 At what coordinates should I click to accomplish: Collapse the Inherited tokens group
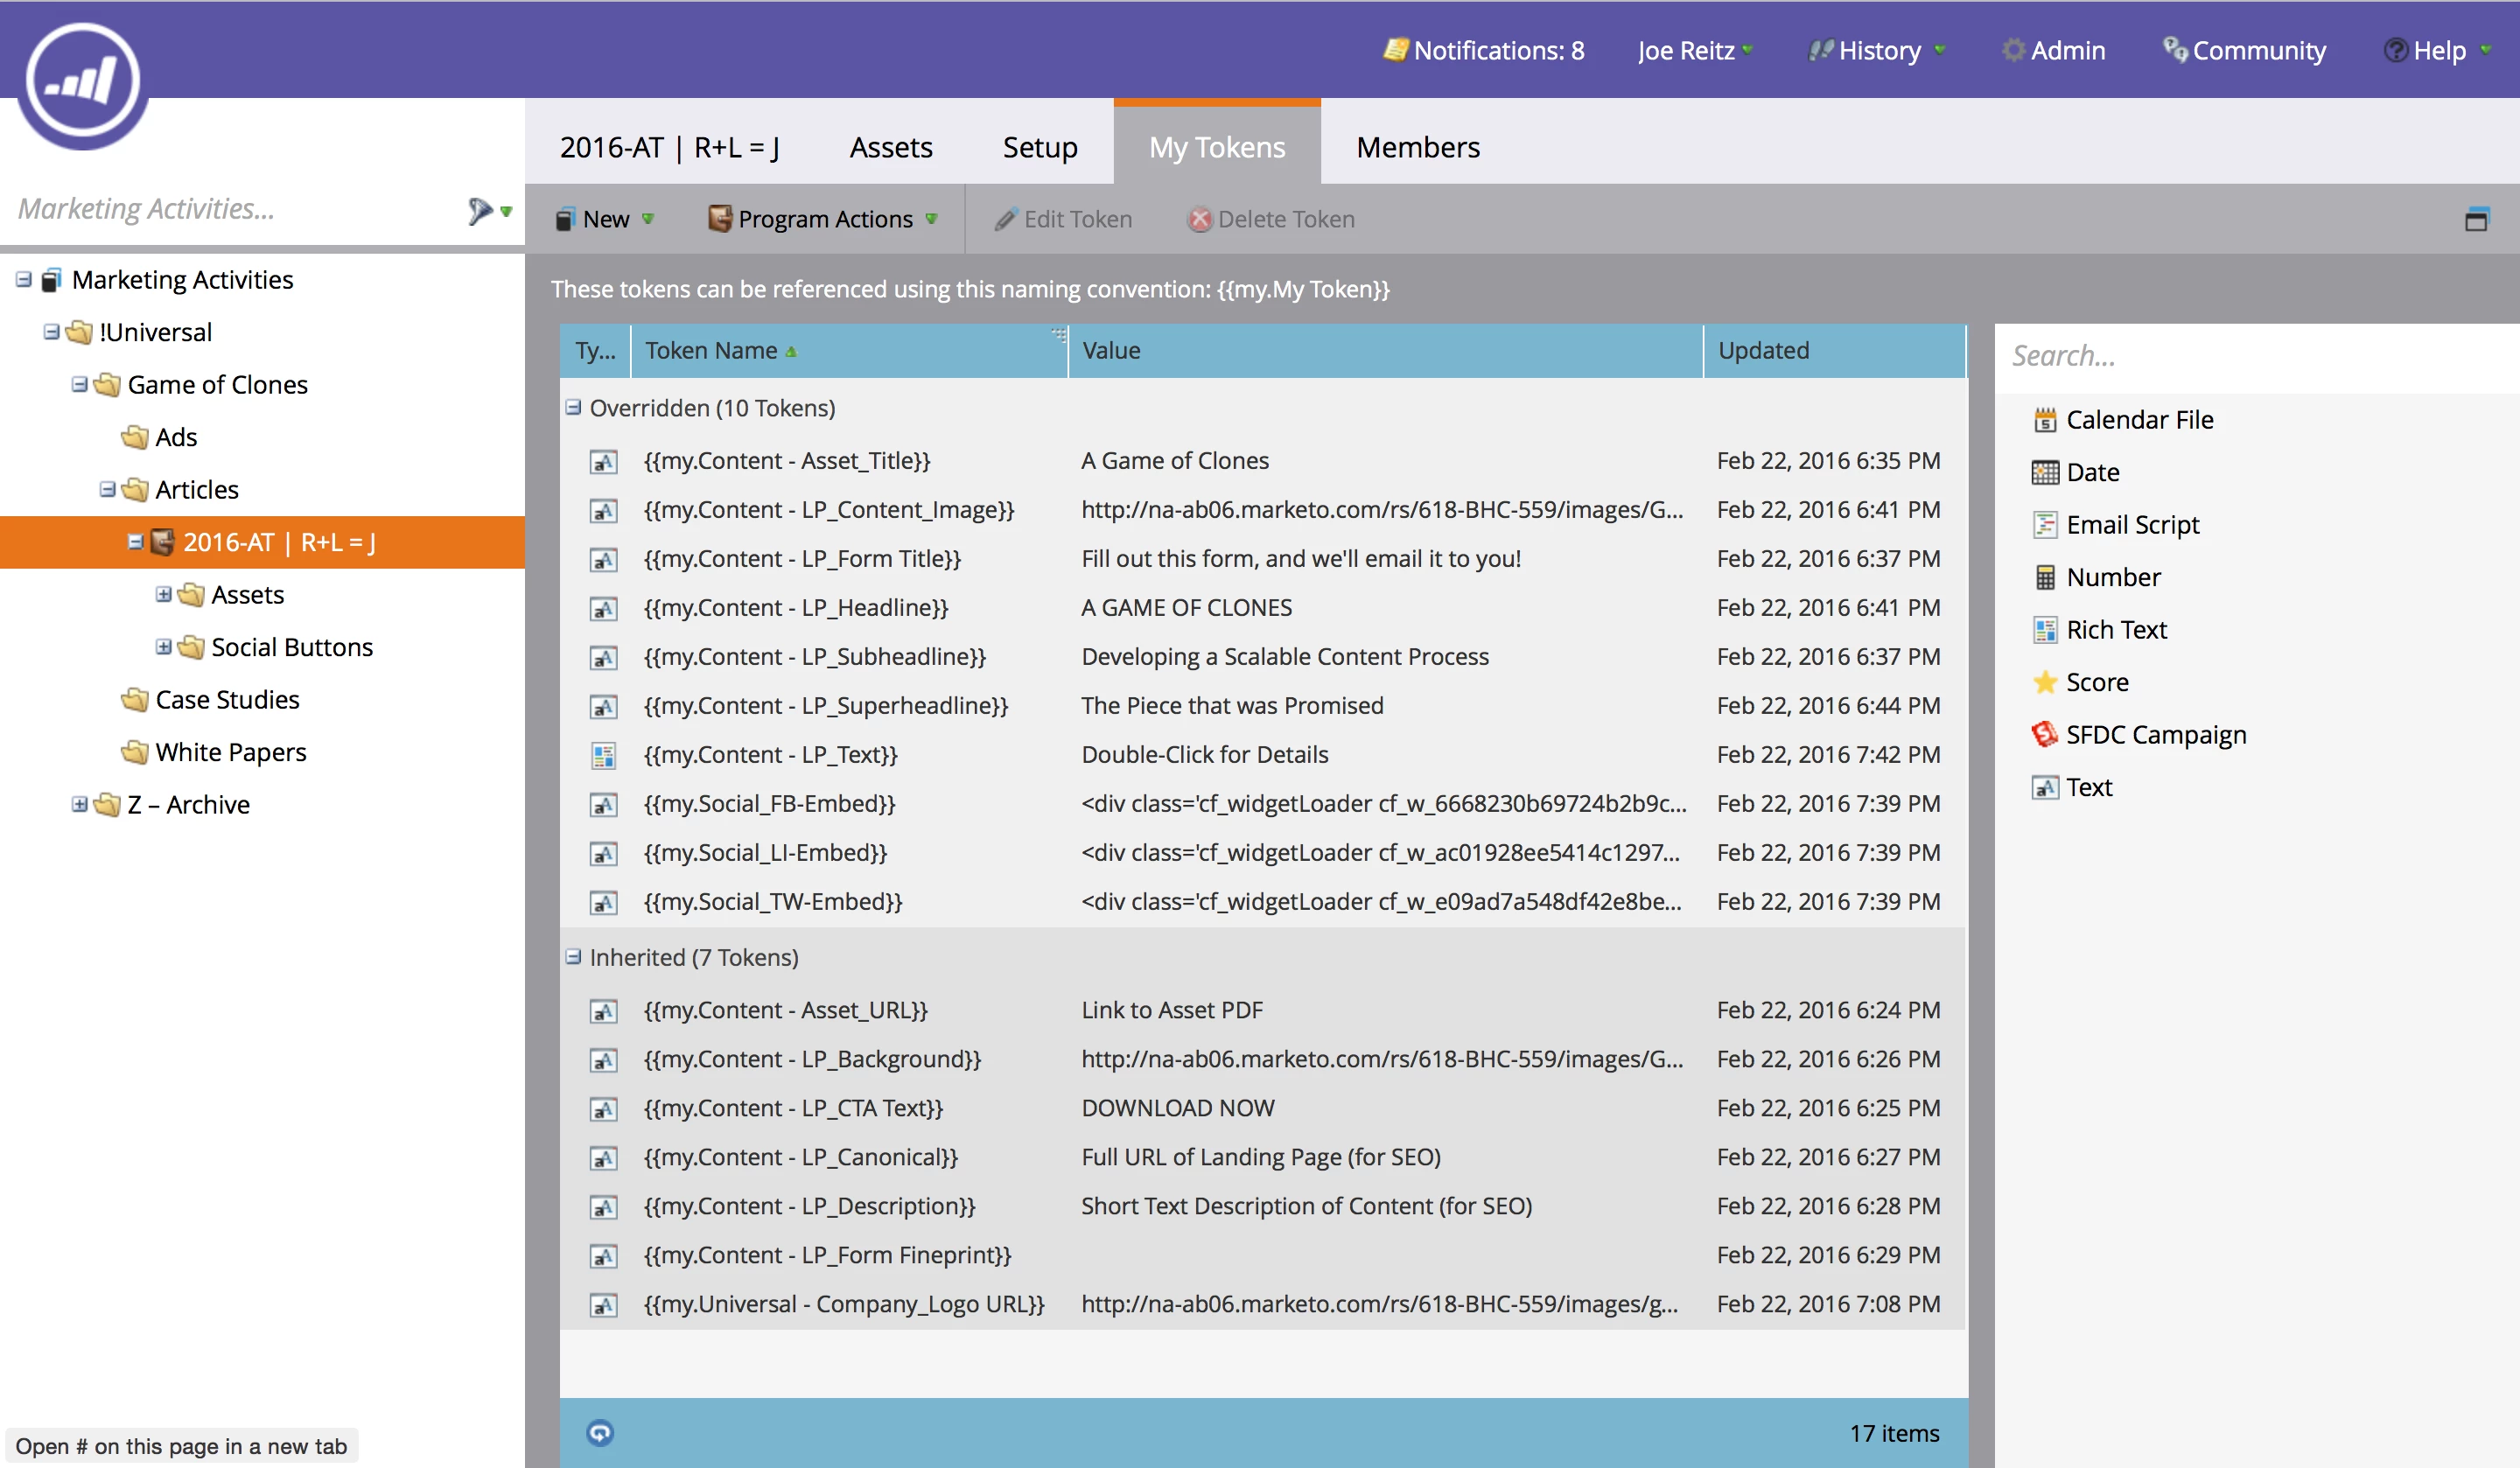[573, 957]
